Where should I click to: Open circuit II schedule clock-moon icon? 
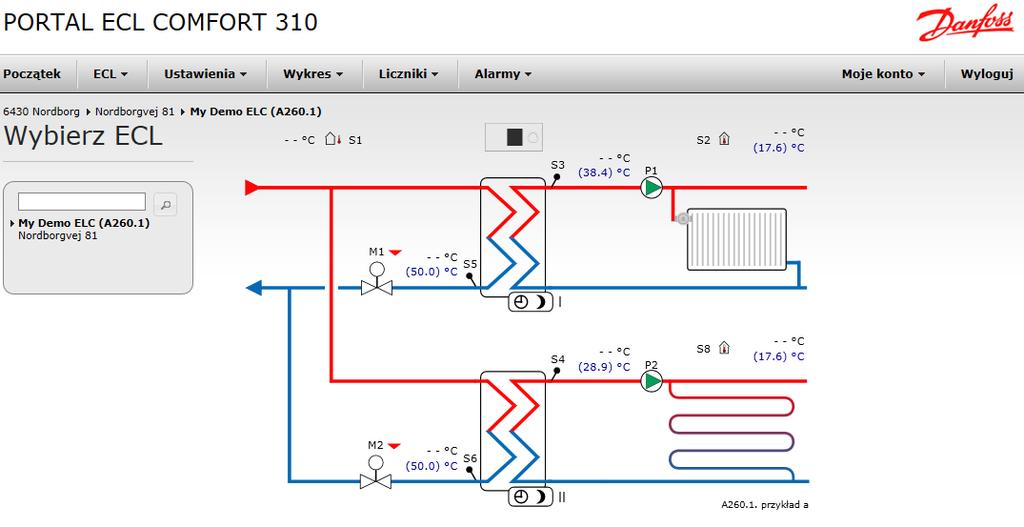click(530, 497)
